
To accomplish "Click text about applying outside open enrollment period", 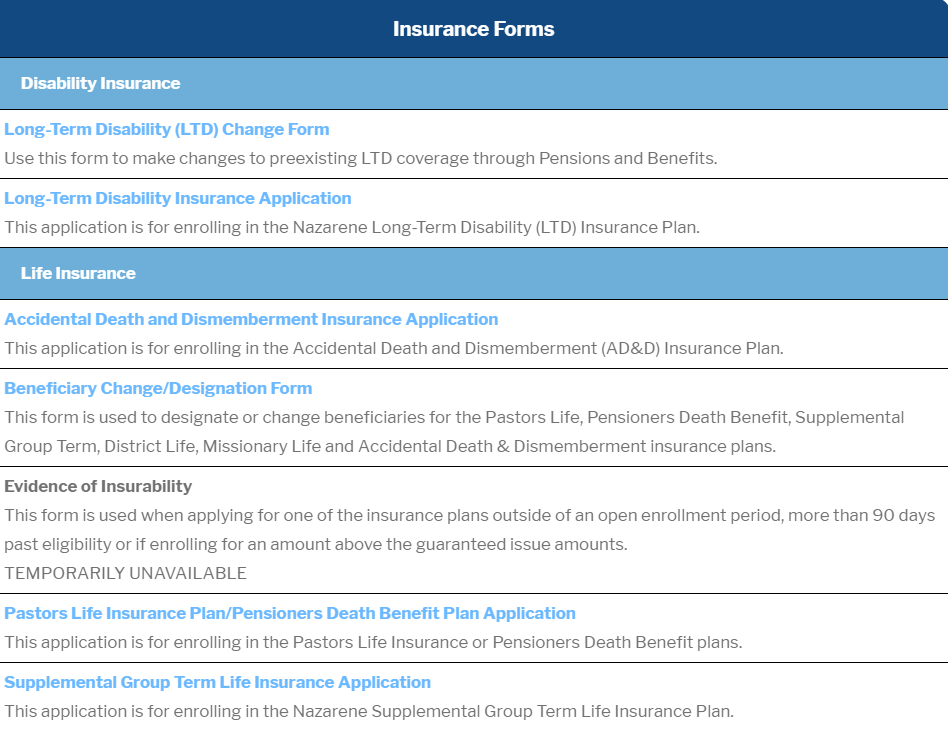I will point(470,515).
